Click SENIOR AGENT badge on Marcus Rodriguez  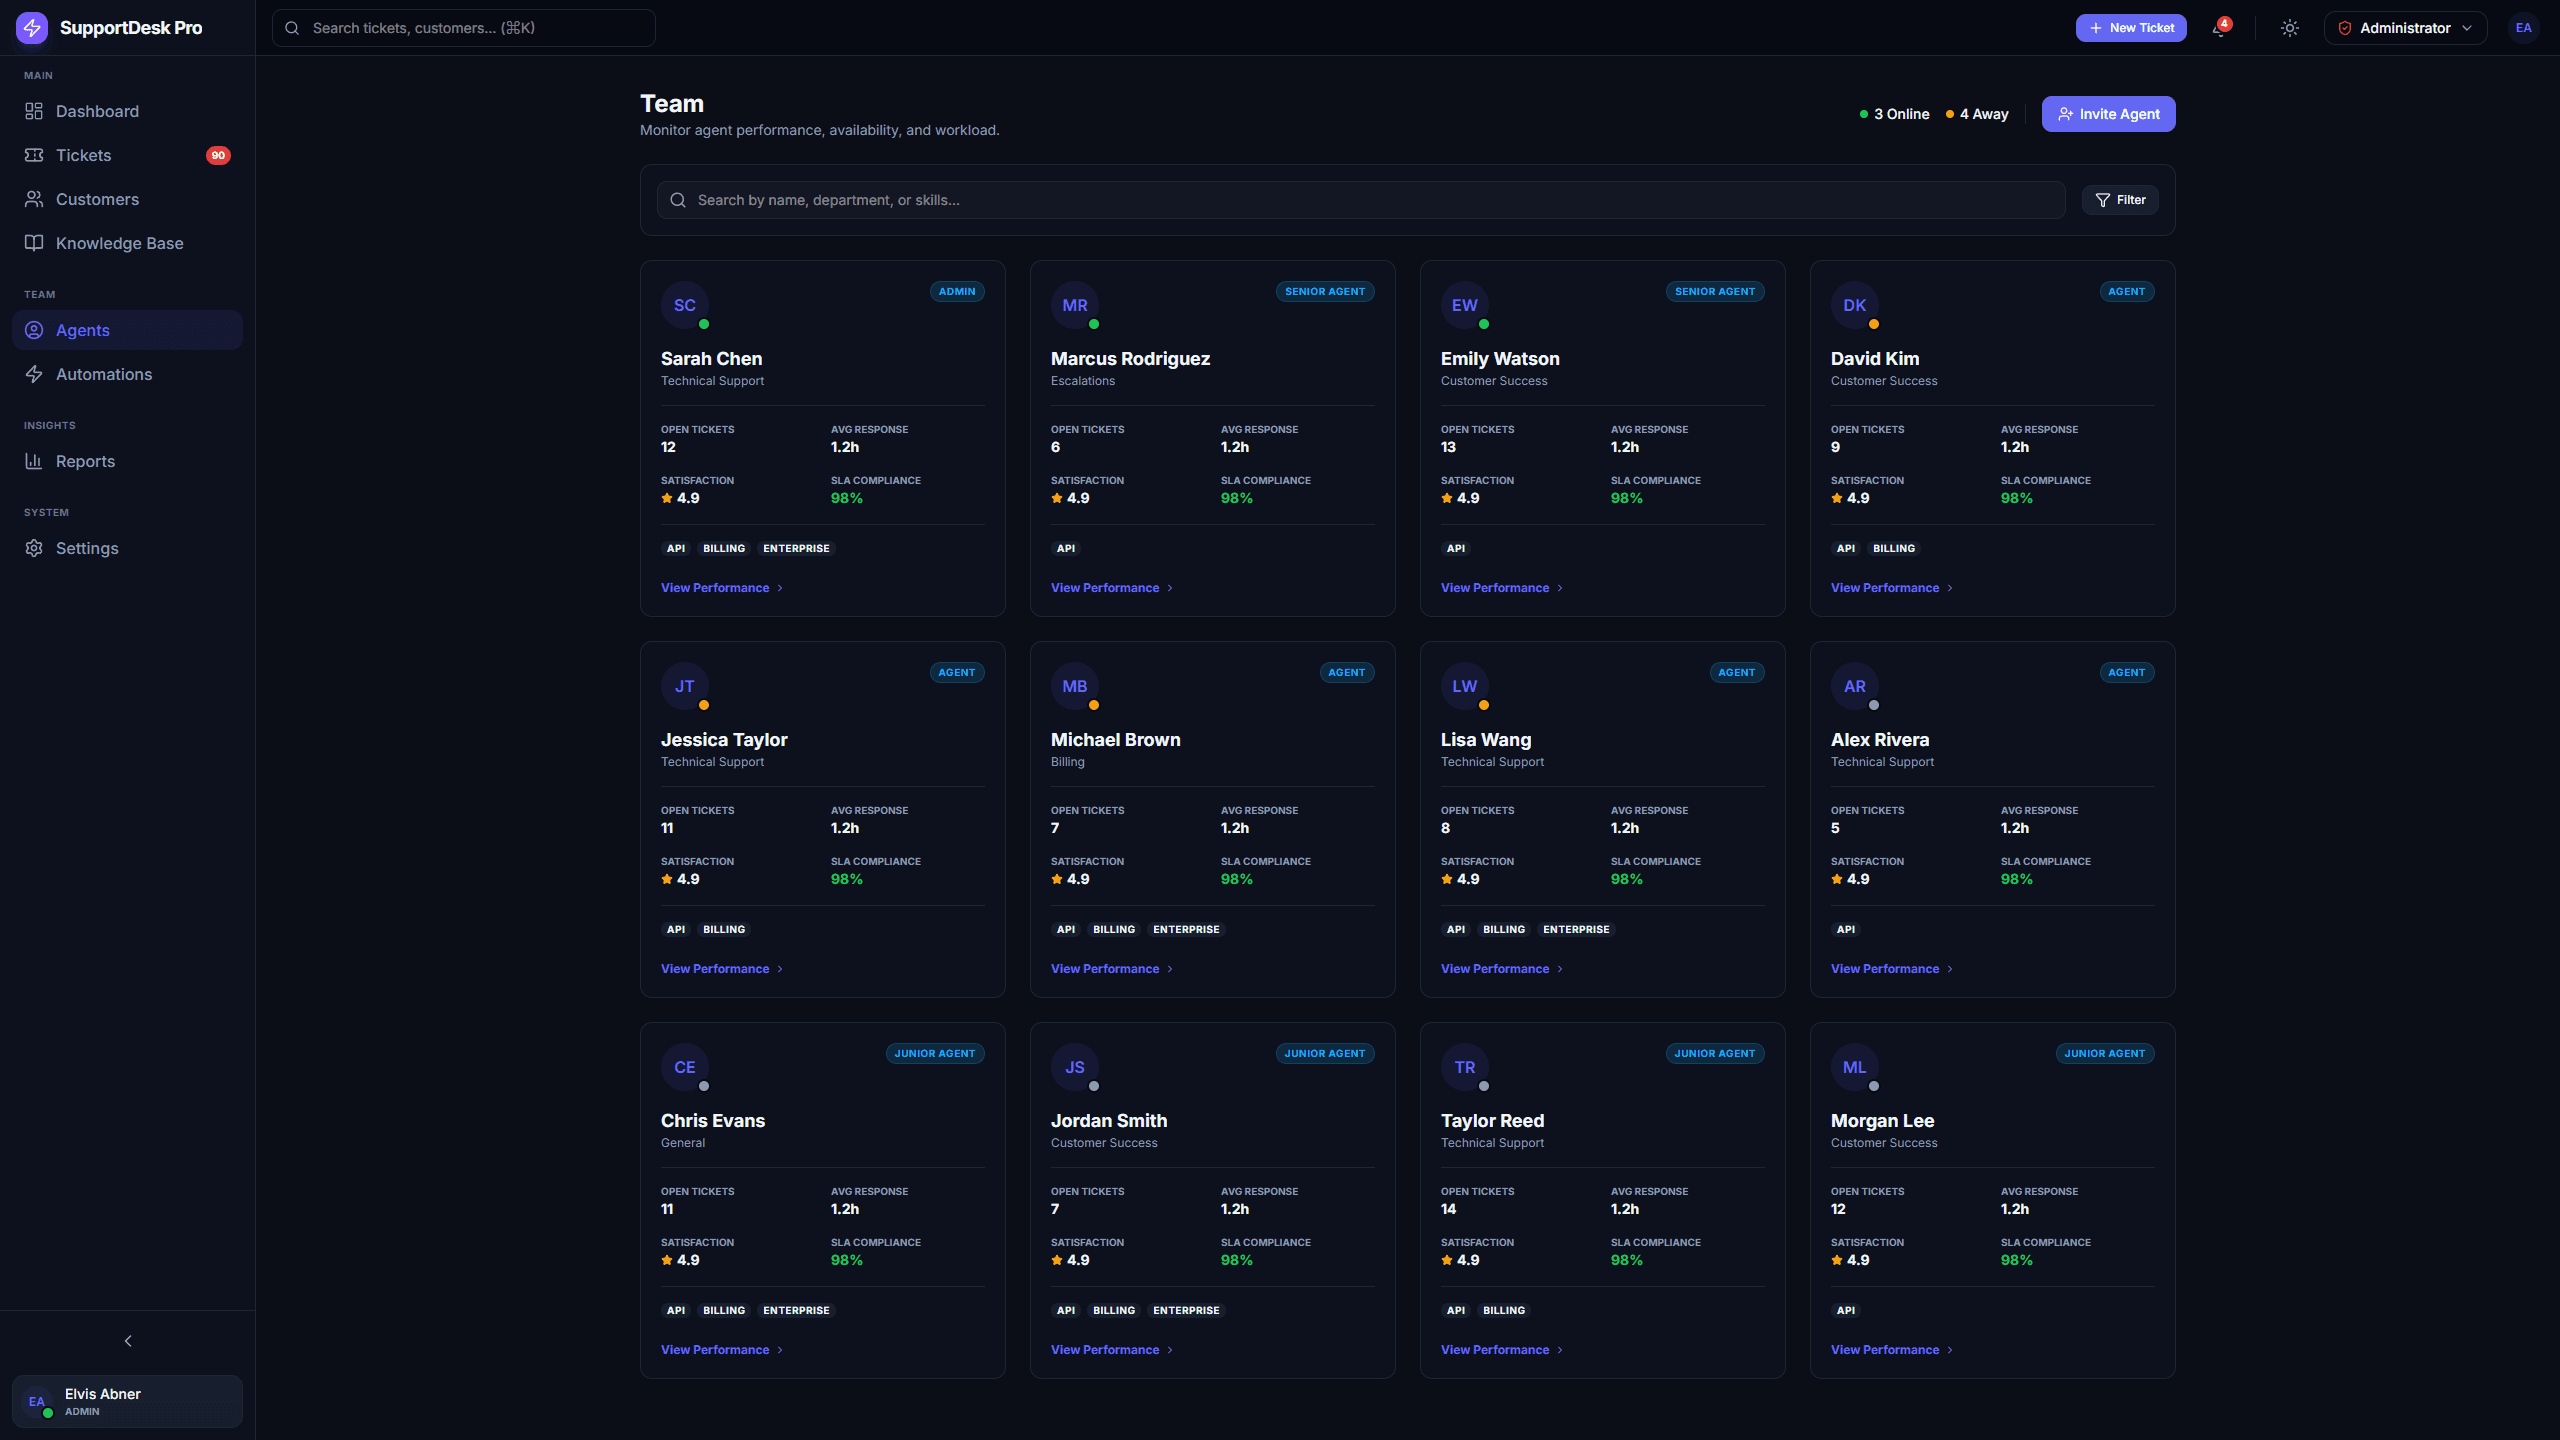point(1325,292)
